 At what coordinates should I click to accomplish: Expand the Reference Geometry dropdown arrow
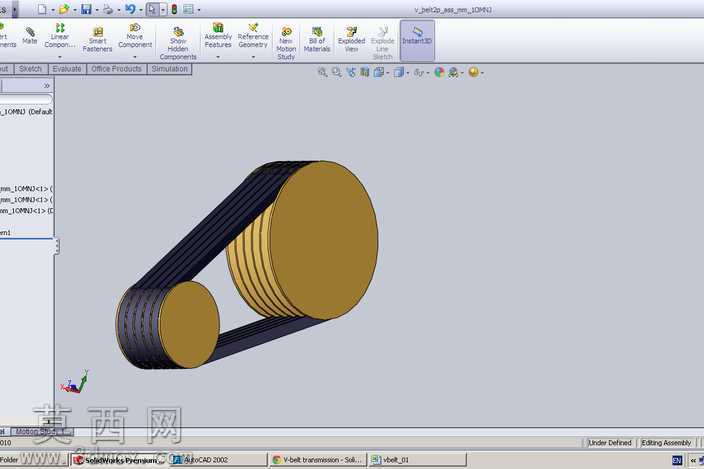click(253, 57)
